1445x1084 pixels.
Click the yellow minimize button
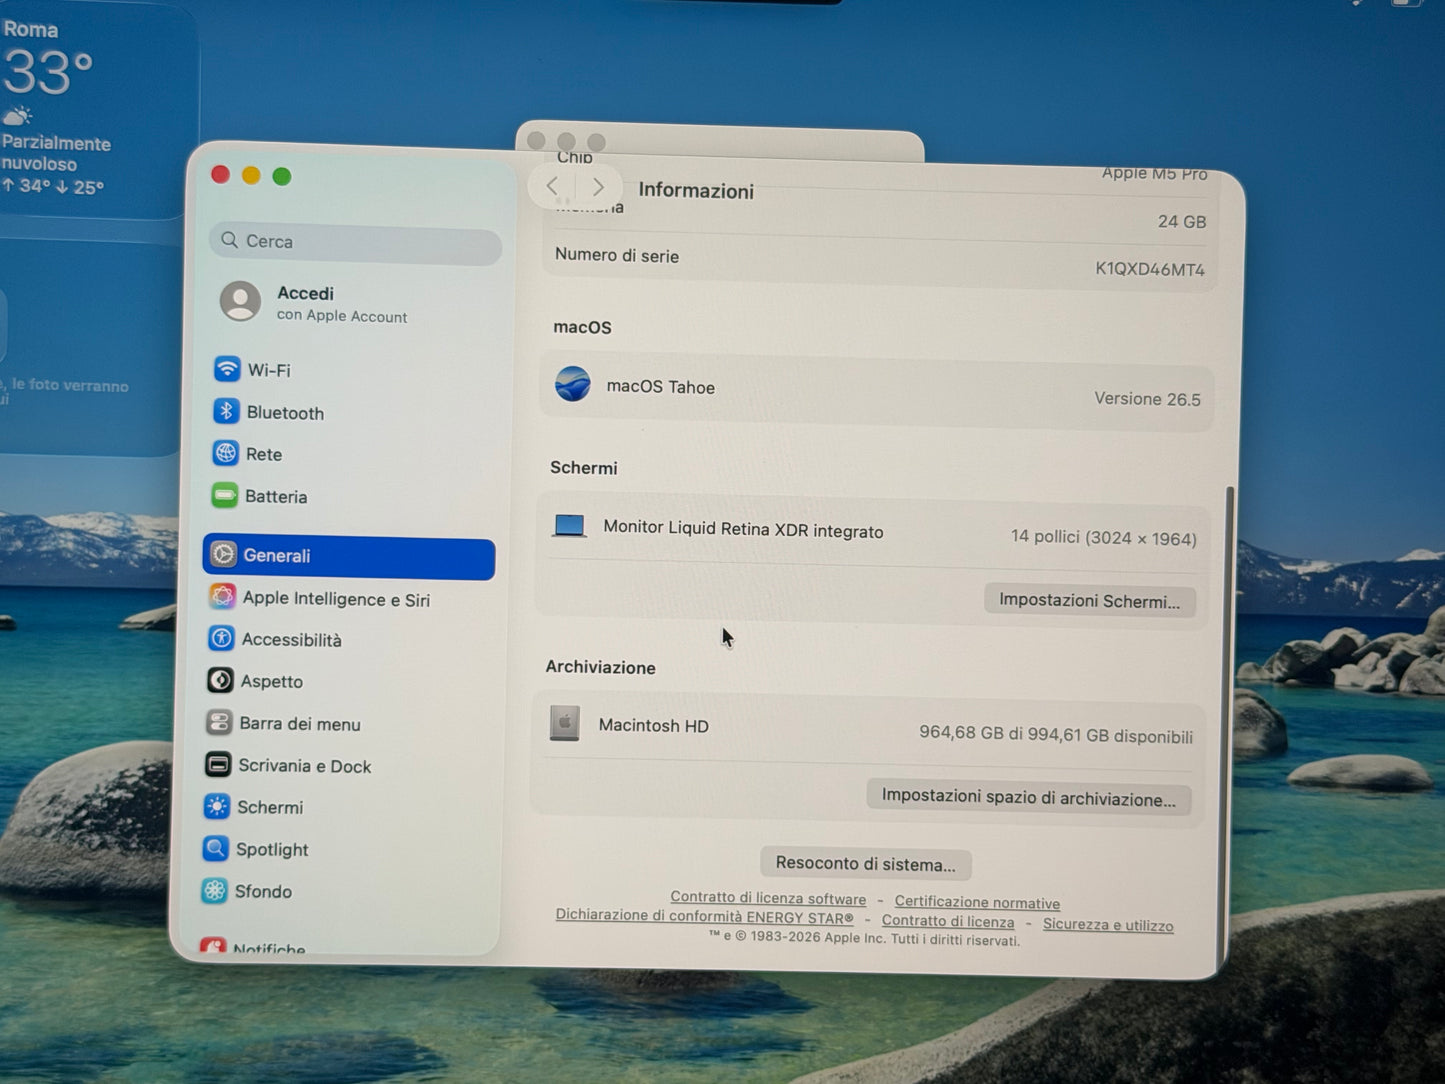[251, 176]
